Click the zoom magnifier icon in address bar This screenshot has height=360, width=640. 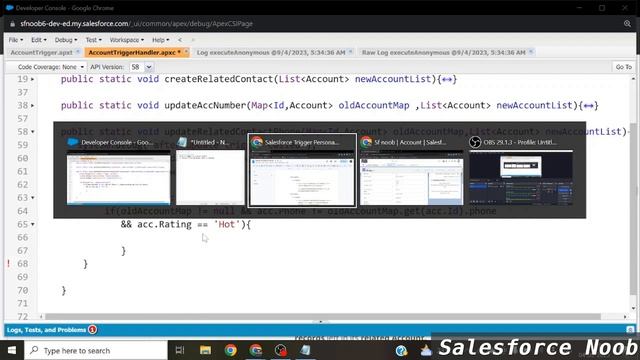627,24
